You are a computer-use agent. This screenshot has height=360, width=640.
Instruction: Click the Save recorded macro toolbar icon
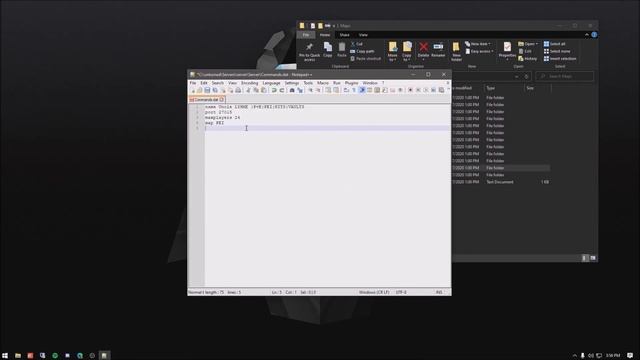click(441, 90)
